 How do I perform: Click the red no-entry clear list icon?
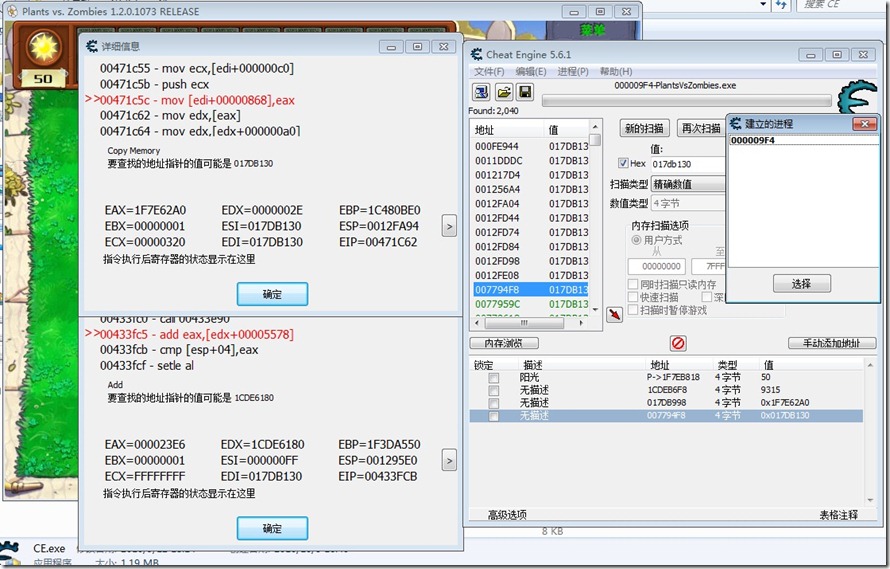[678, 343]
